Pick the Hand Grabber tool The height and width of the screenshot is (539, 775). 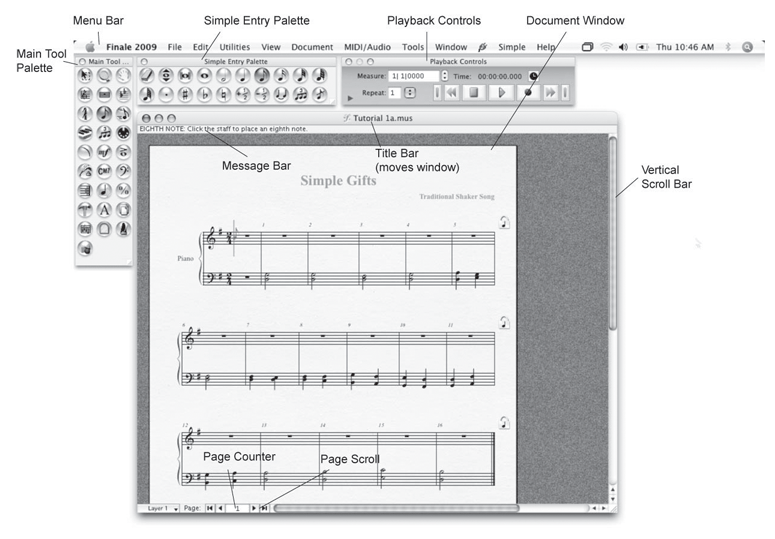(123, 76)
